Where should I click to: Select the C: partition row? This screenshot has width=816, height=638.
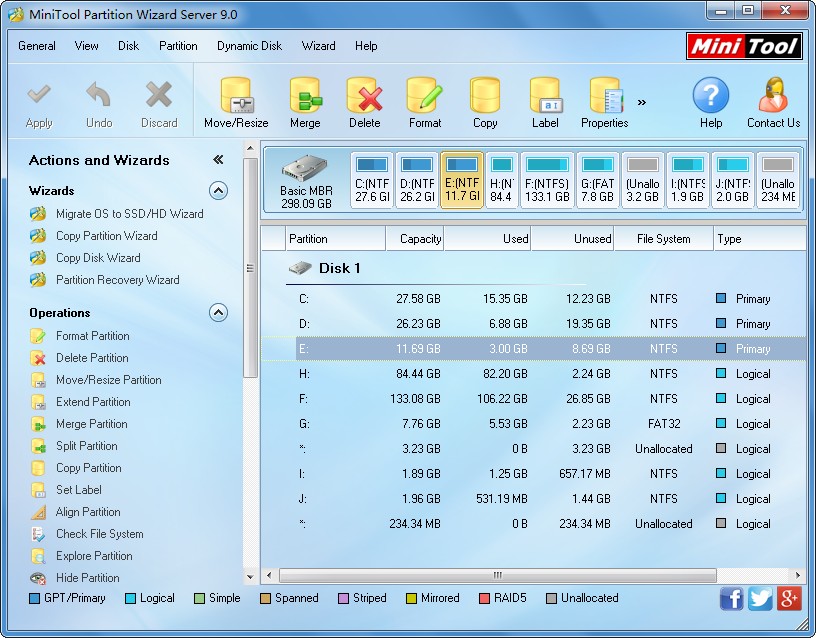tap(533, 299)
